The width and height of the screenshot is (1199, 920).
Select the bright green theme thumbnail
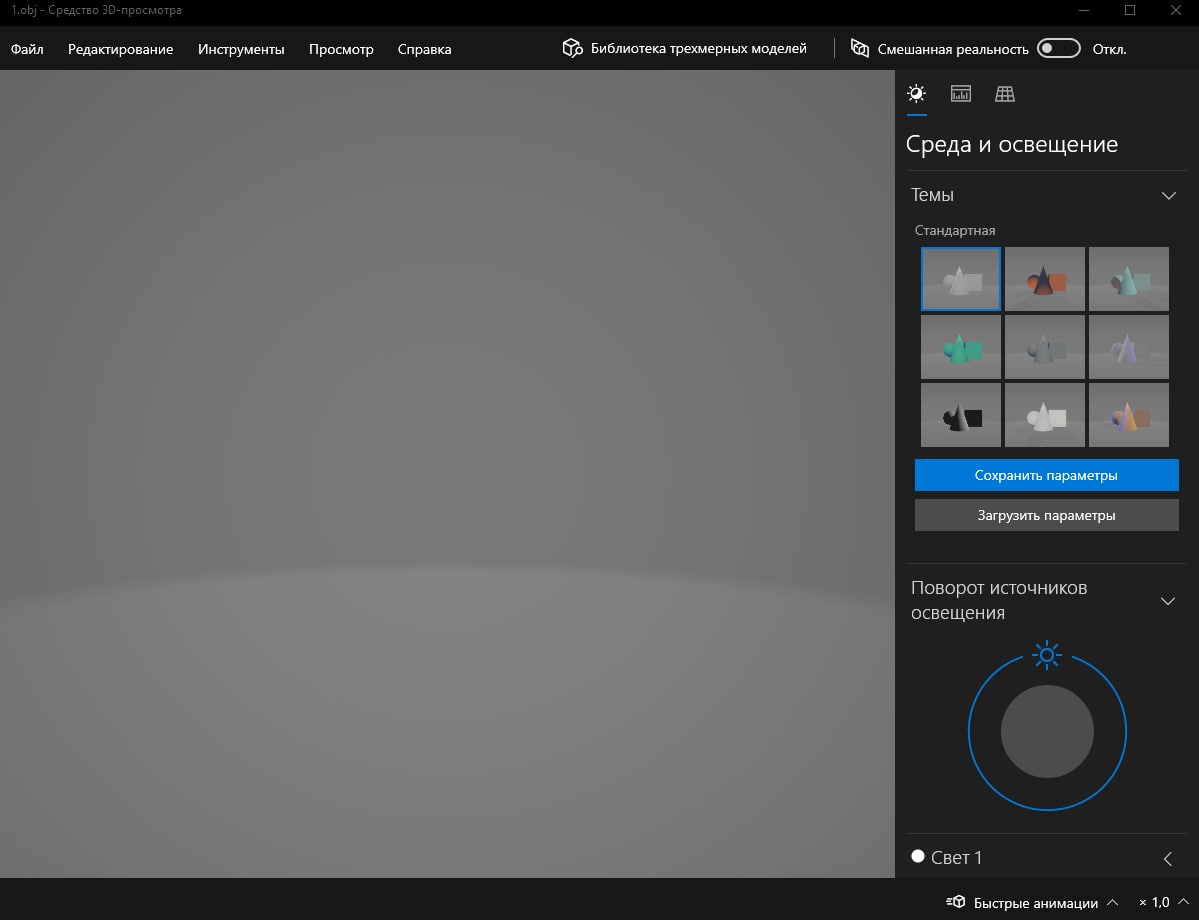pos(960,347)
